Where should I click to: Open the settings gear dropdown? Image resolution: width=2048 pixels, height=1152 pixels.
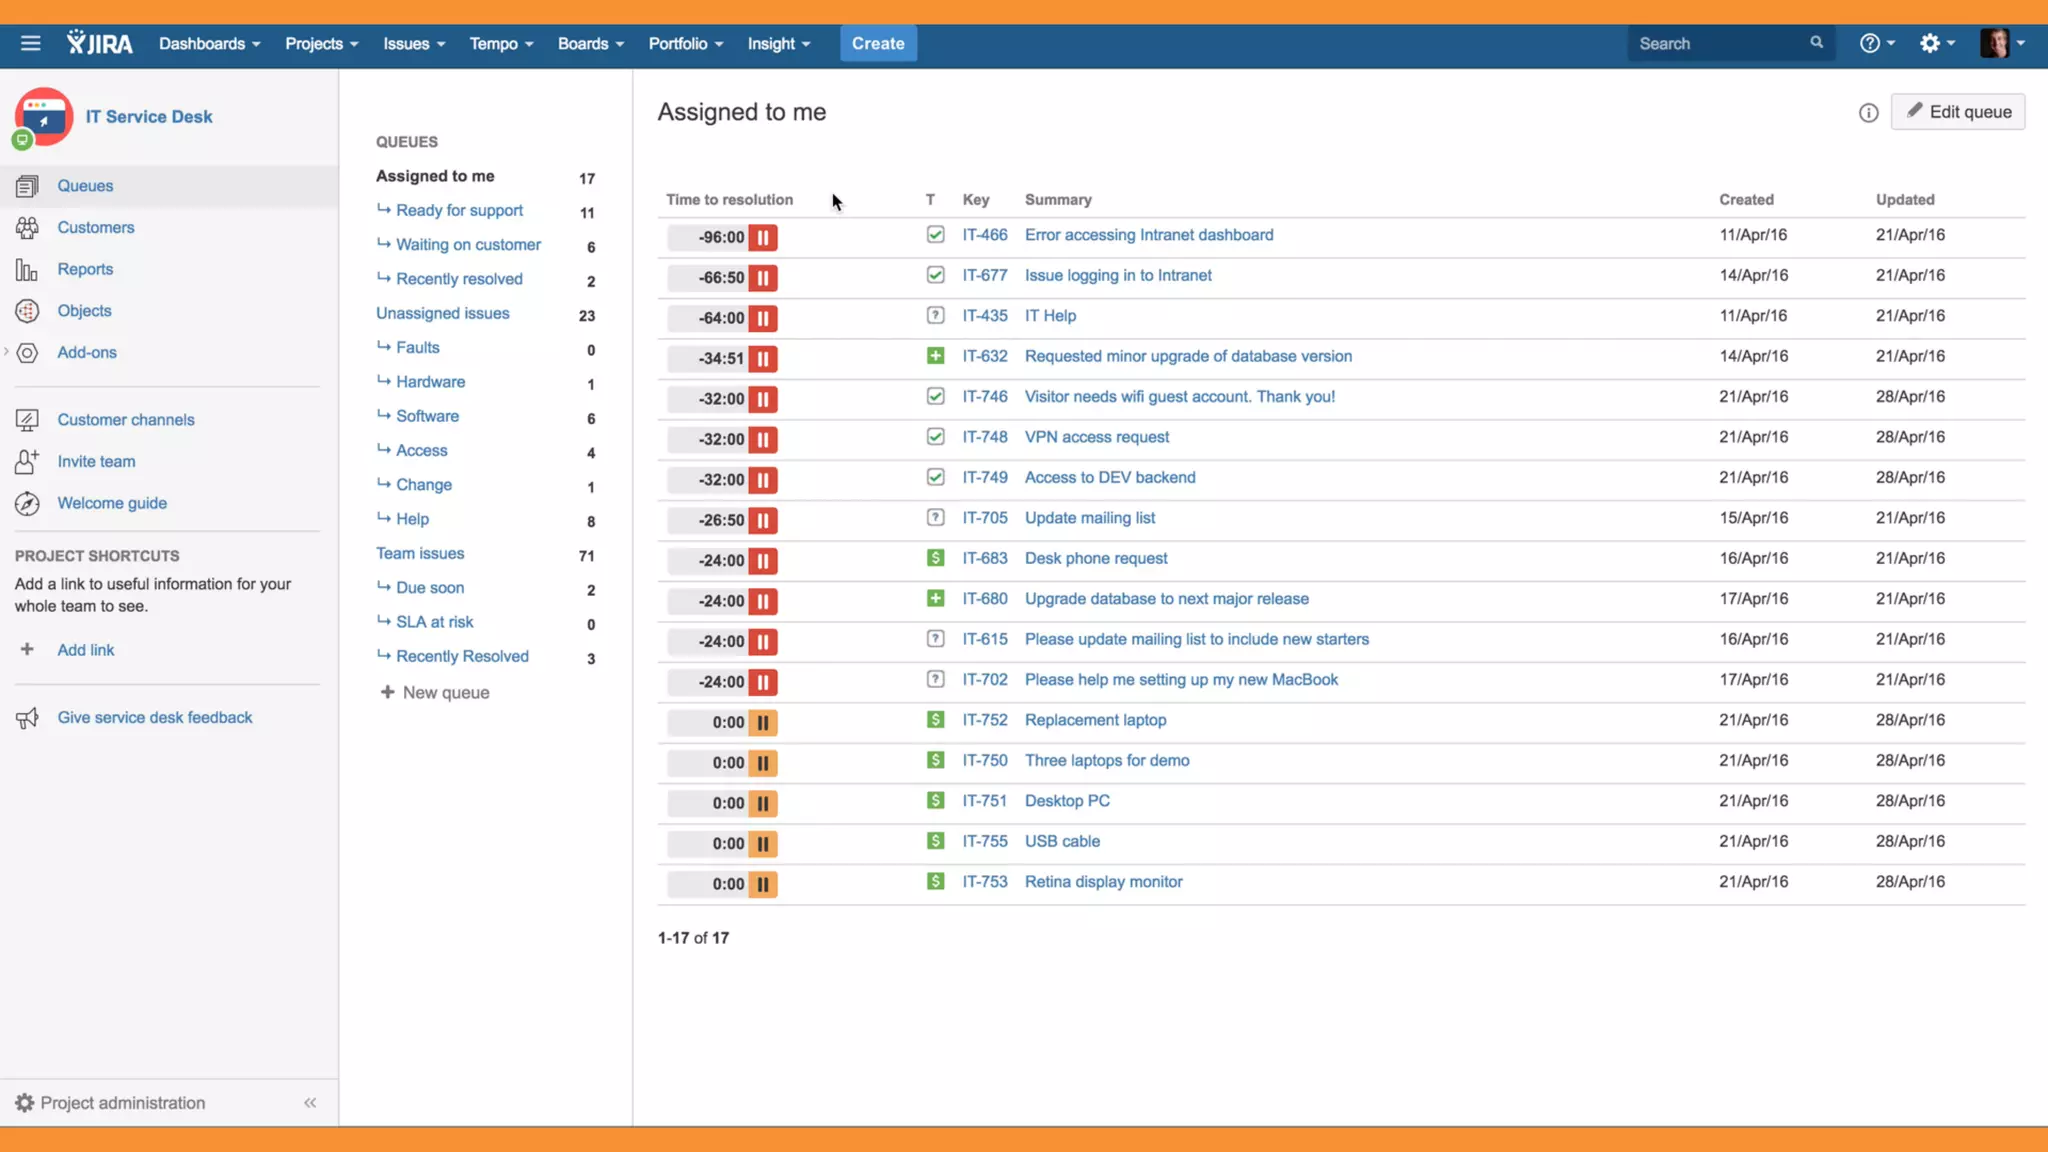[x=1936, y=43]
